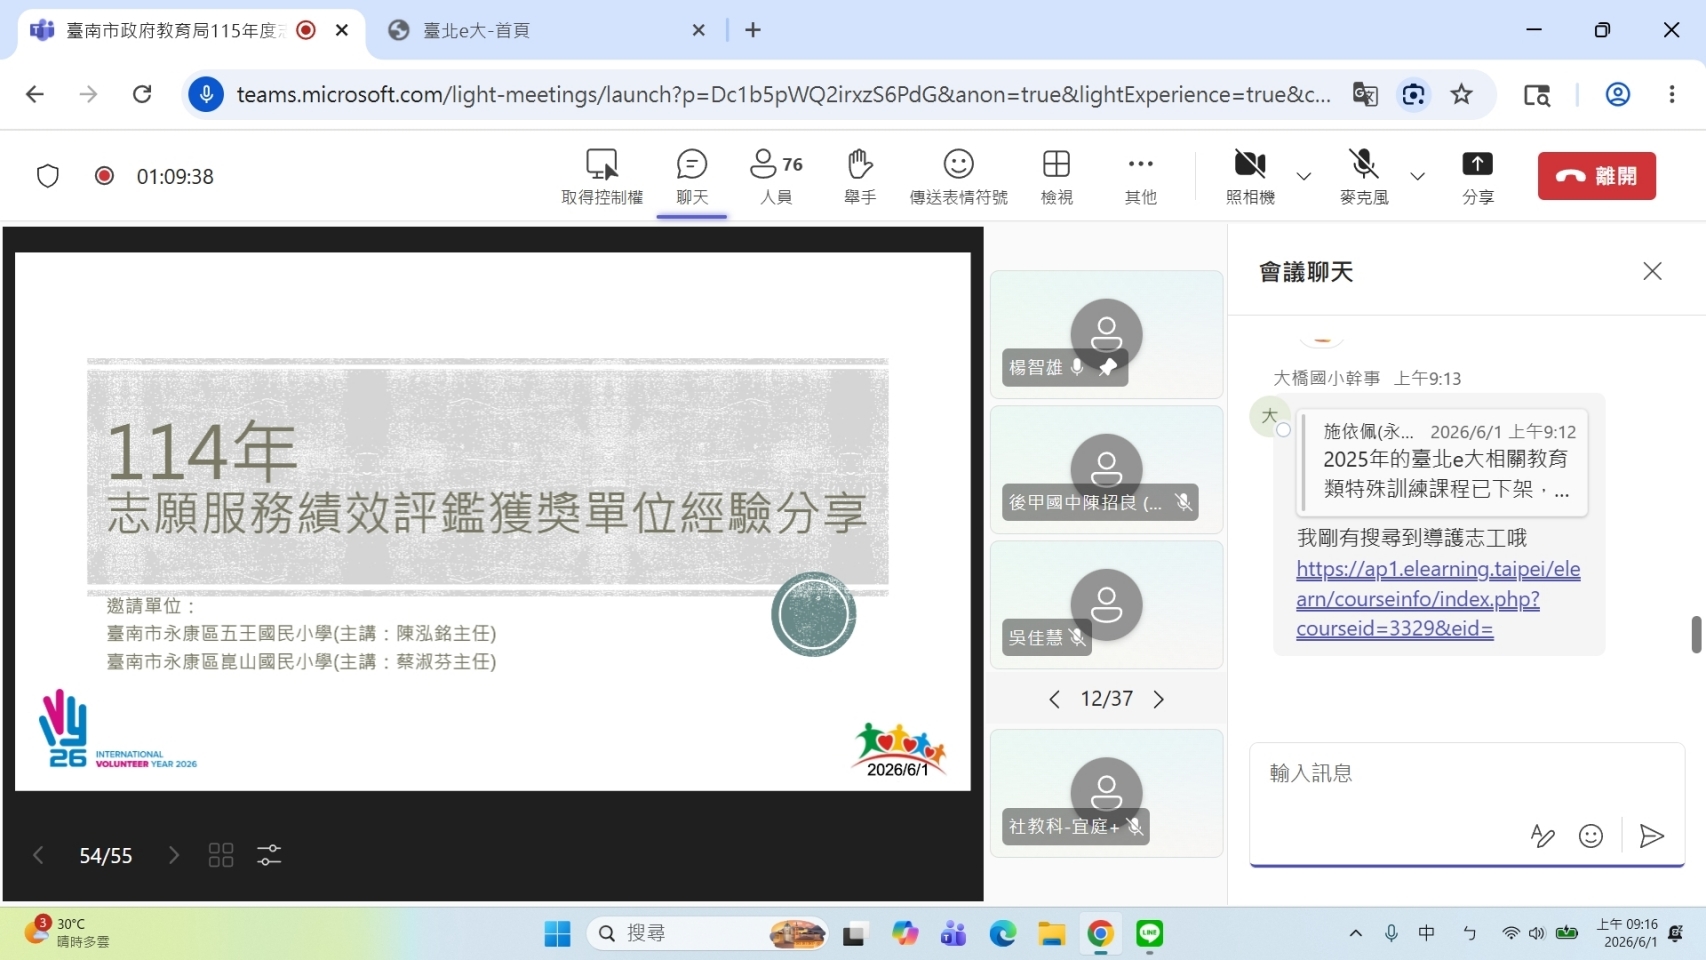Select 楊智雄 participant tile
The height and width of the screenshot is (960, 1706).
pos(1106,334)
